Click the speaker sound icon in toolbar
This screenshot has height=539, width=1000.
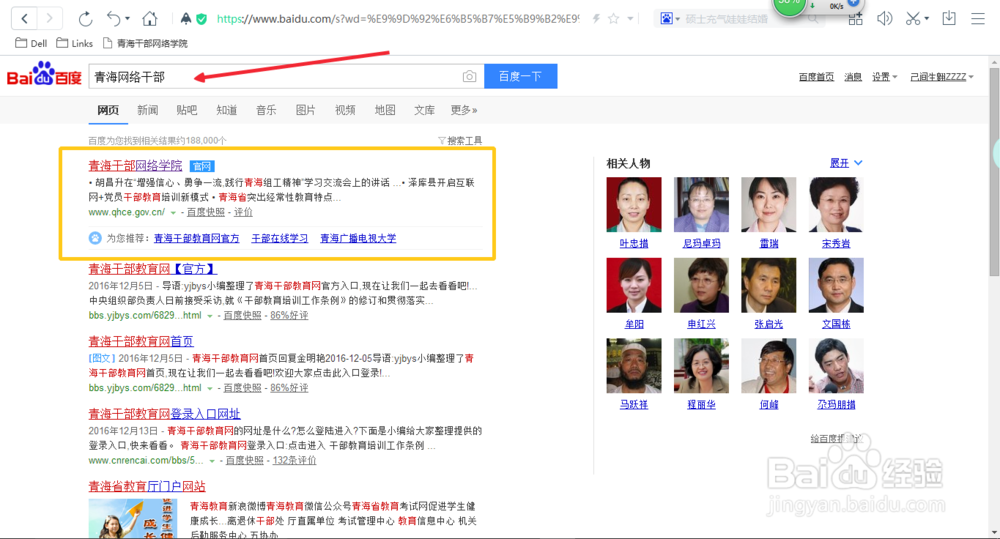coord(885,19)
